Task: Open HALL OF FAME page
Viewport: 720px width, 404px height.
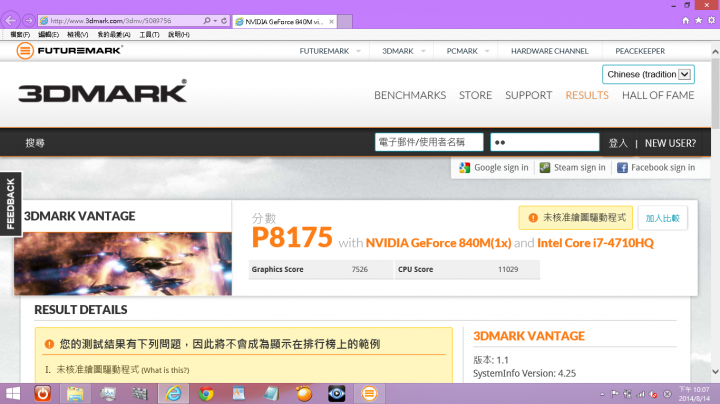Action: click(658, 95)
